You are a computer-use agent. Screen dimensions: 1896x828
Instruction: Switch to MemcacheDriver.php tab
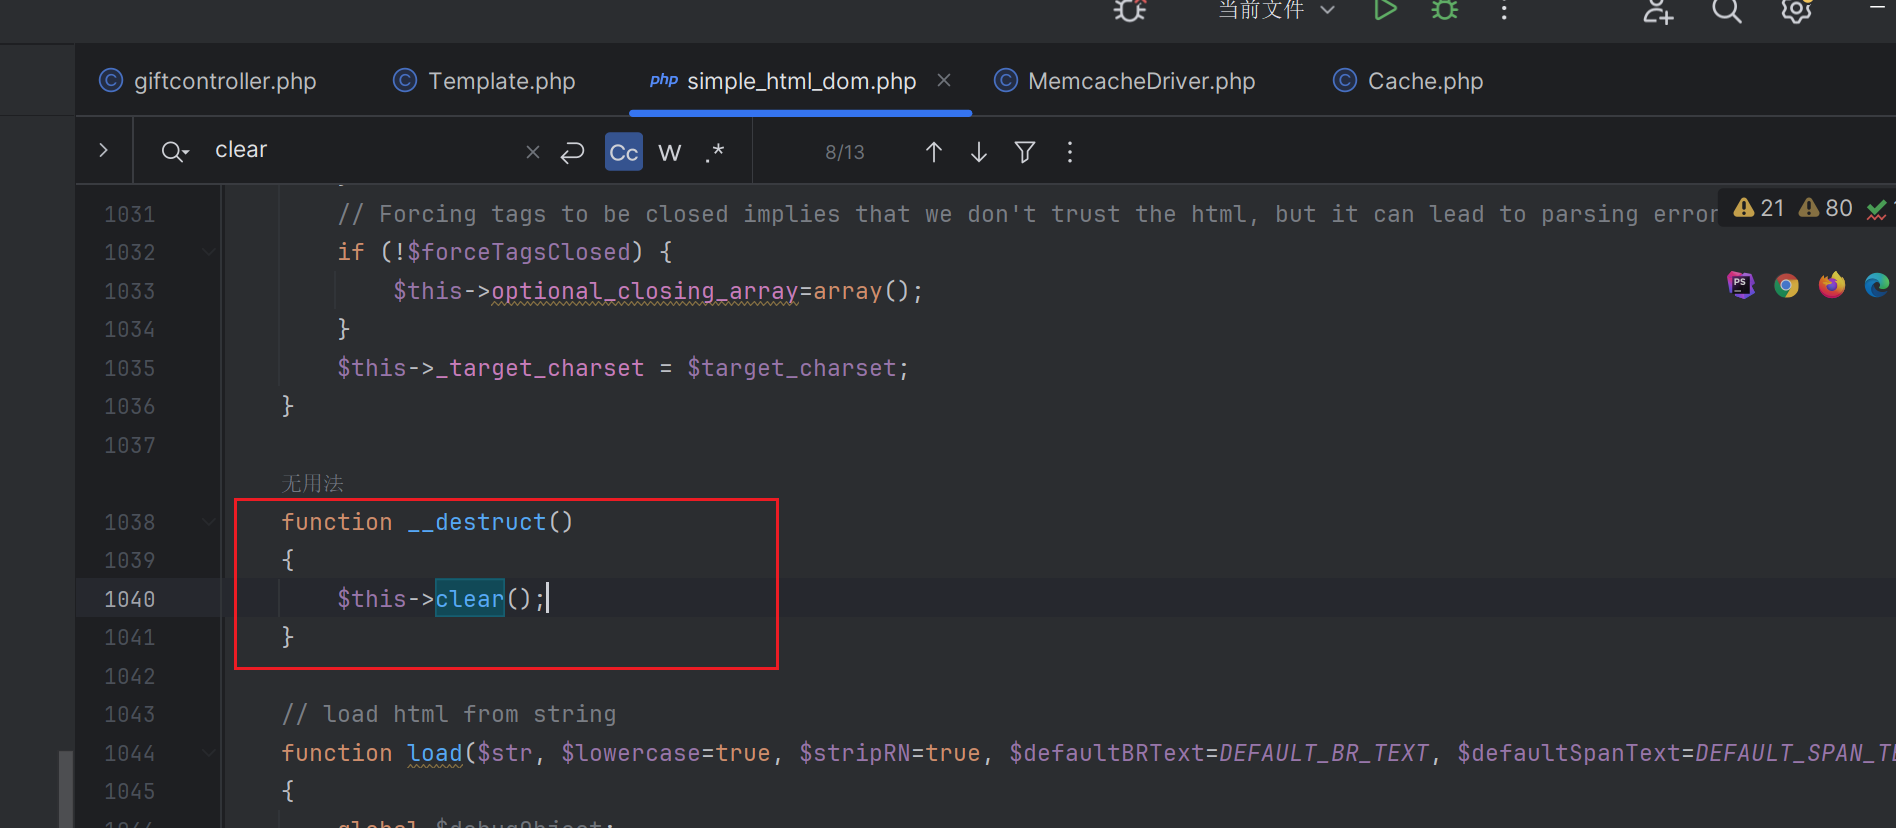(1124, 81)
